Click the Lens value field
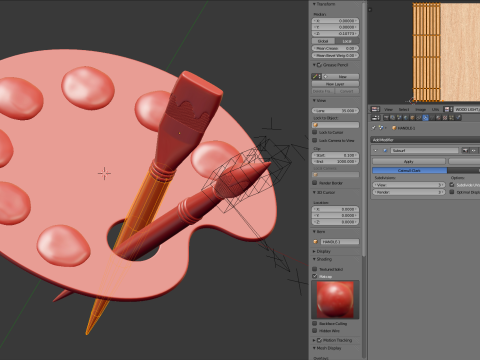 tap(335, 111)
